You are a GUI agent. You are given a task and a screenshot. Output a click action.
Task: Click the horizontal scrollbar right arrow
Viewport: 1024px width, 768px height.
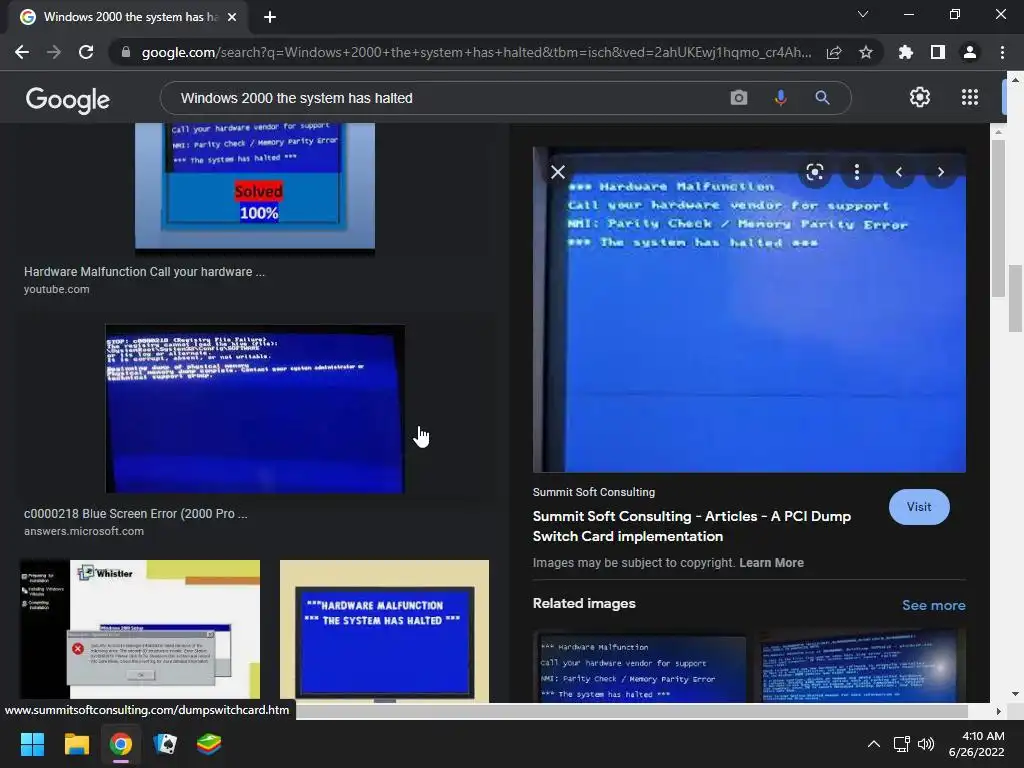(998, 711)
